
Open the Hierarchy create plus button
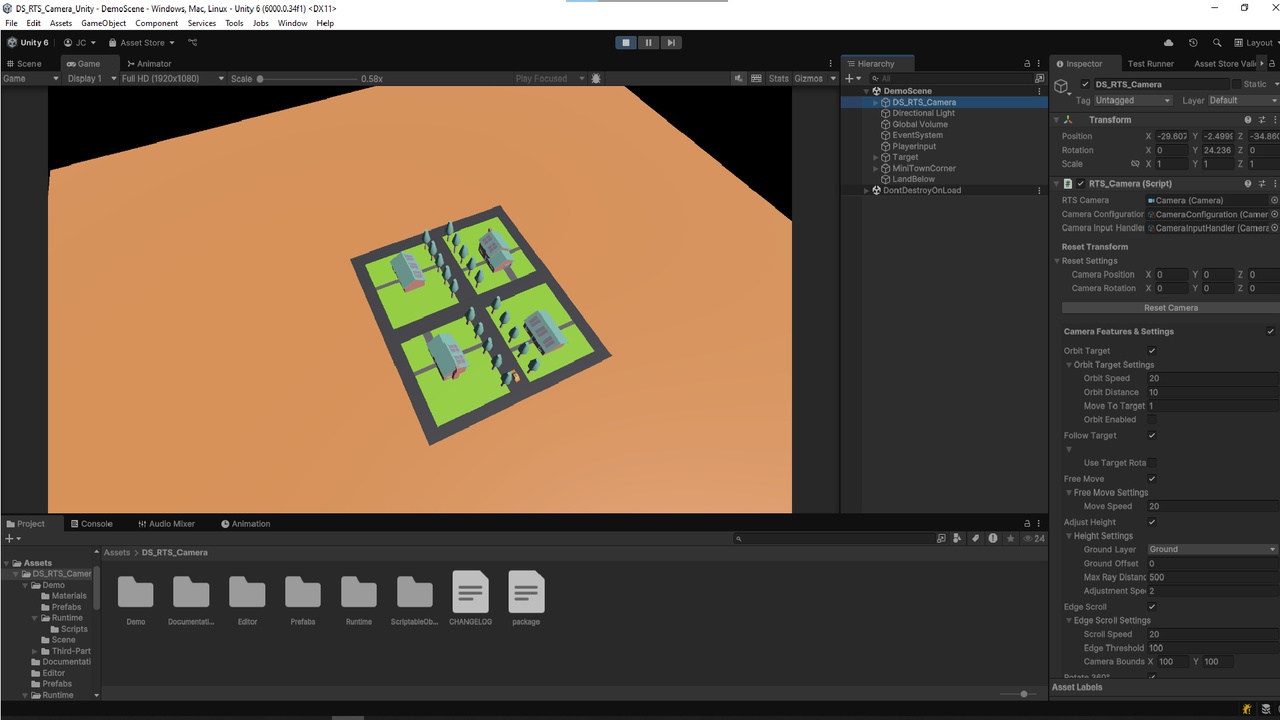point(852,78)
